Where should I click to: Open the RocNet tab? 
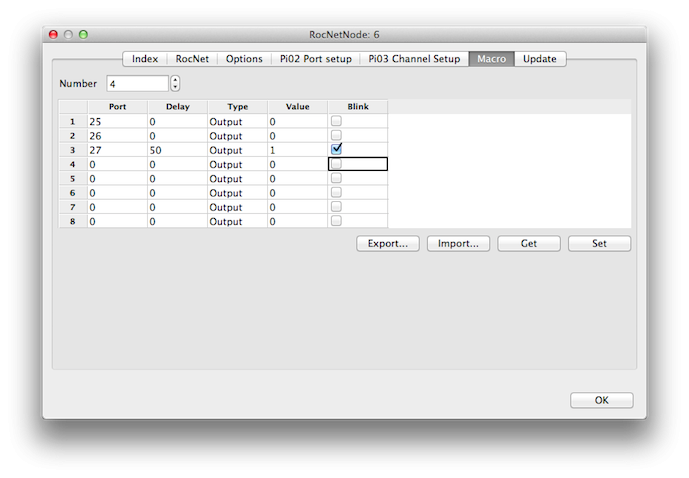point(191,59)
